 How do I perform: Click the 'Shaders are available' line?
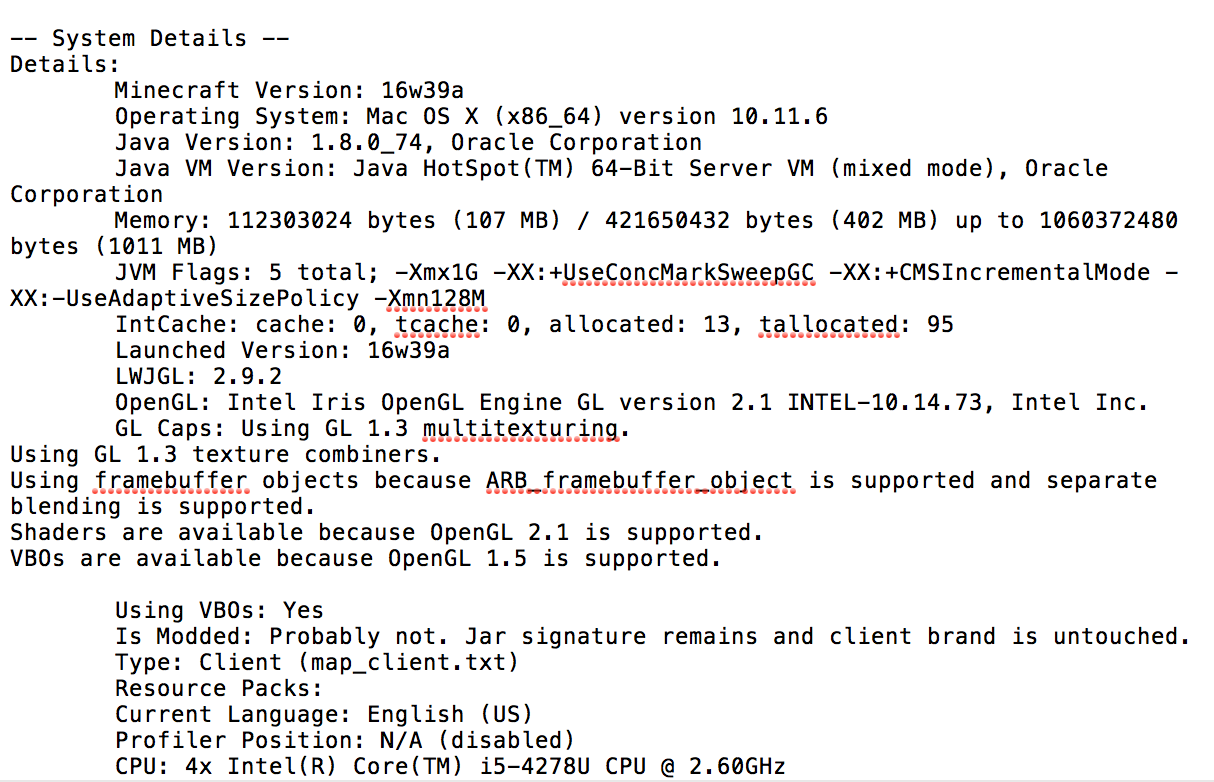click(x=387, y=533)
